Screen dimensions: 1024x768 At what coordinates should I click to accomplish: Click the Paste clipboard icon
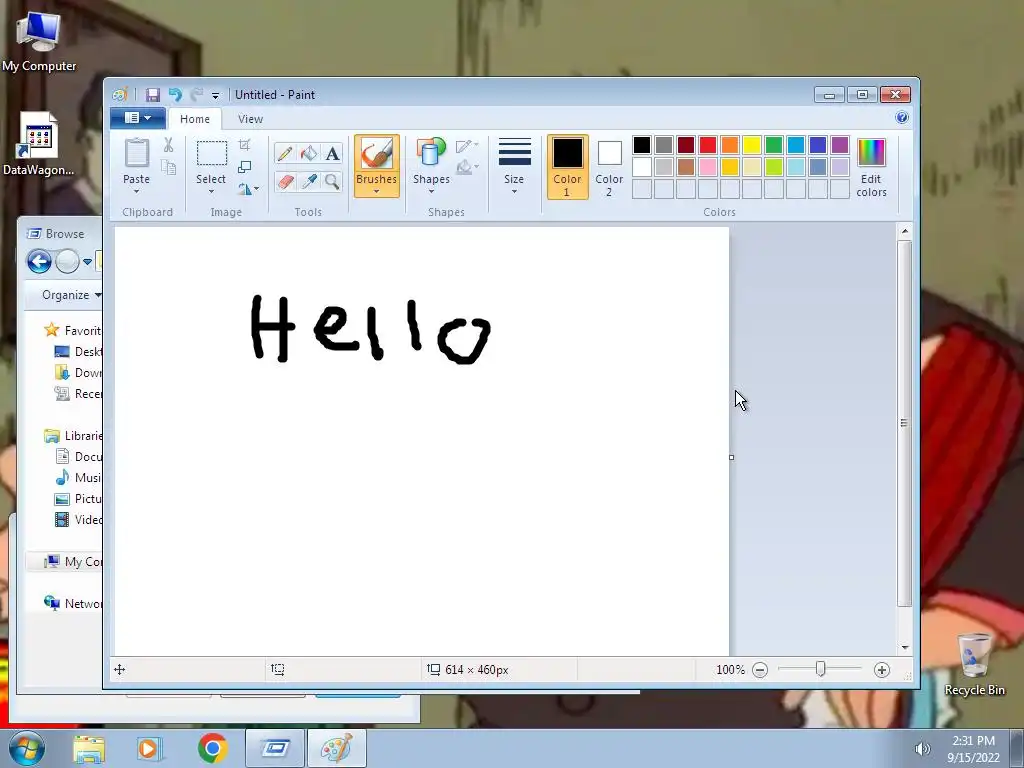tap(136, 153)
